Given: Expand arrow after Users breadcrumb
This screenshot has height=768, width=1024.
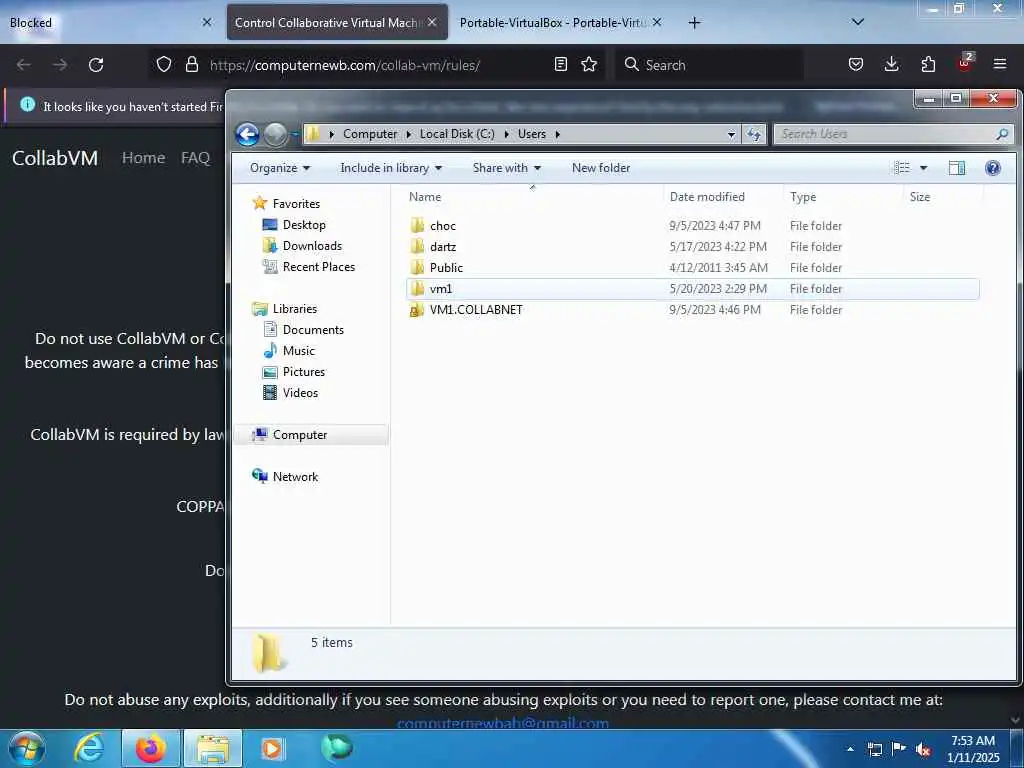Looking at the screenshot, I should point(558,134).
